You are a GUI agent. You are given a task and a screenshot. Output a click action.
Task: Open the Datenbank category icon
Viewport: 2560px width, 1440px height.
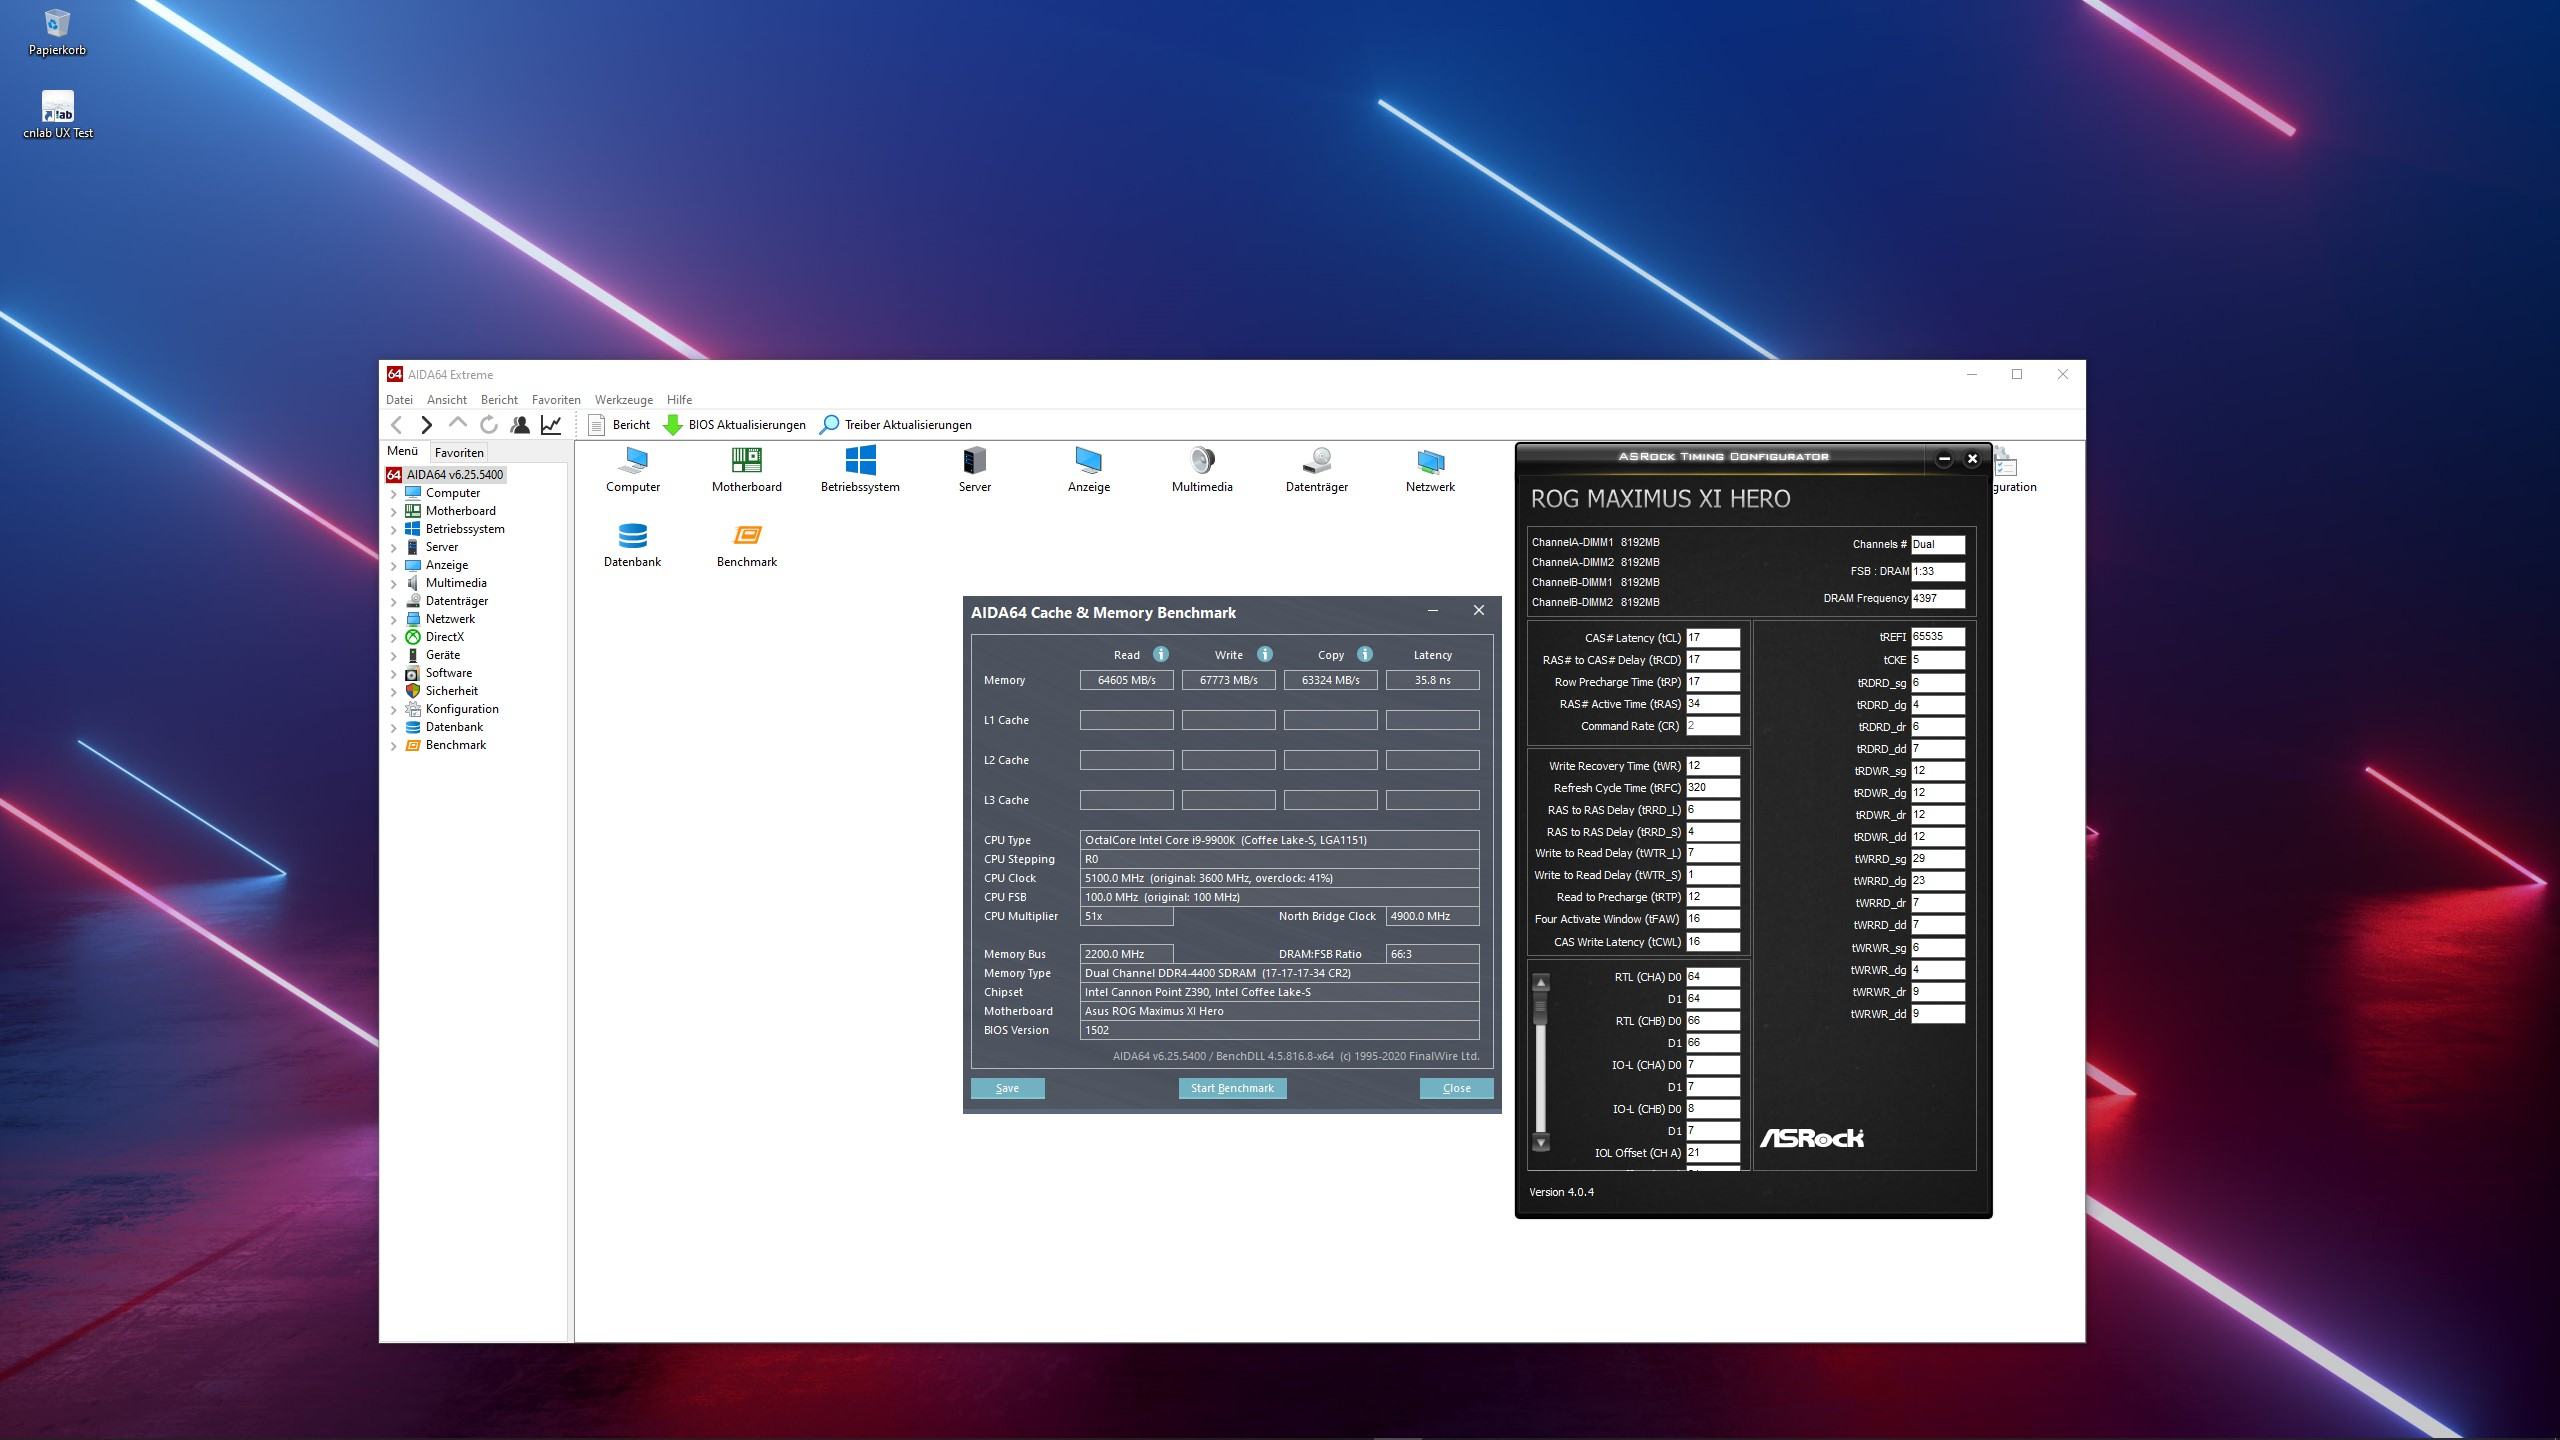pos(633,545)
